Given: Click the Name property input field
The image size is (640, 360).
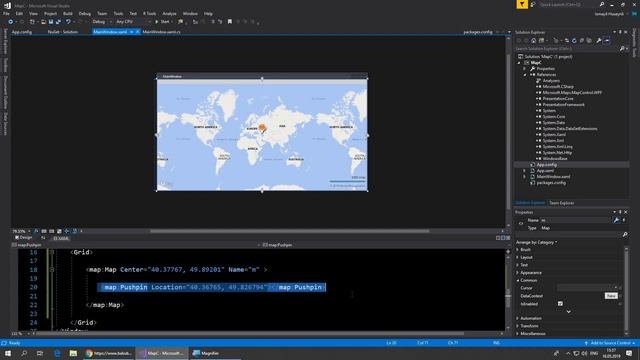Looking at the screenshot, I should tap(576, 220).
